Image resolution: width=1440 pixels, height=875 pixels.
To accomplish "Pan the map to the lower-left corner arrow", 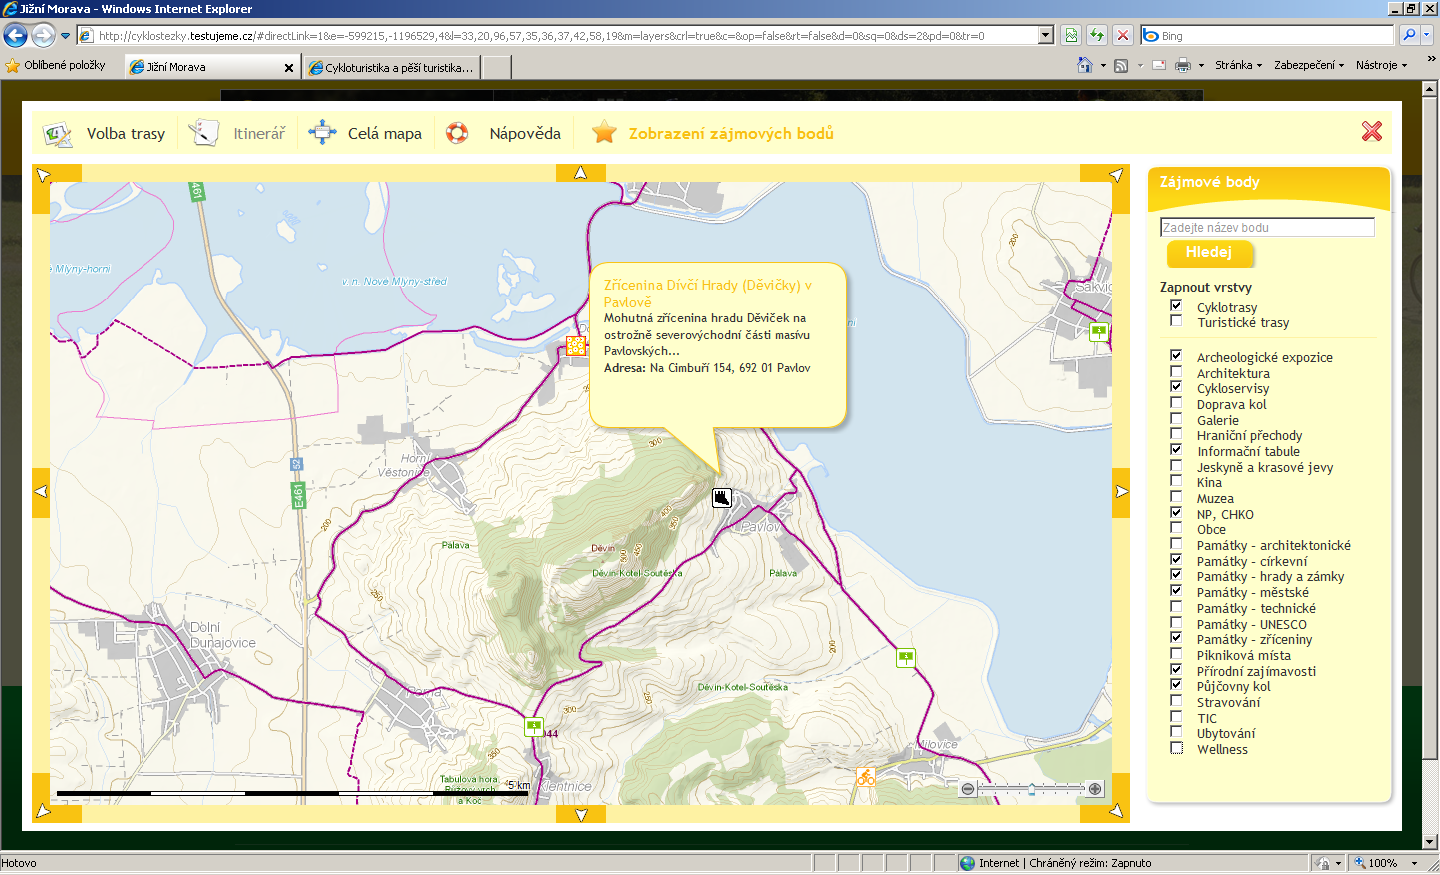I will pos(43,810).
